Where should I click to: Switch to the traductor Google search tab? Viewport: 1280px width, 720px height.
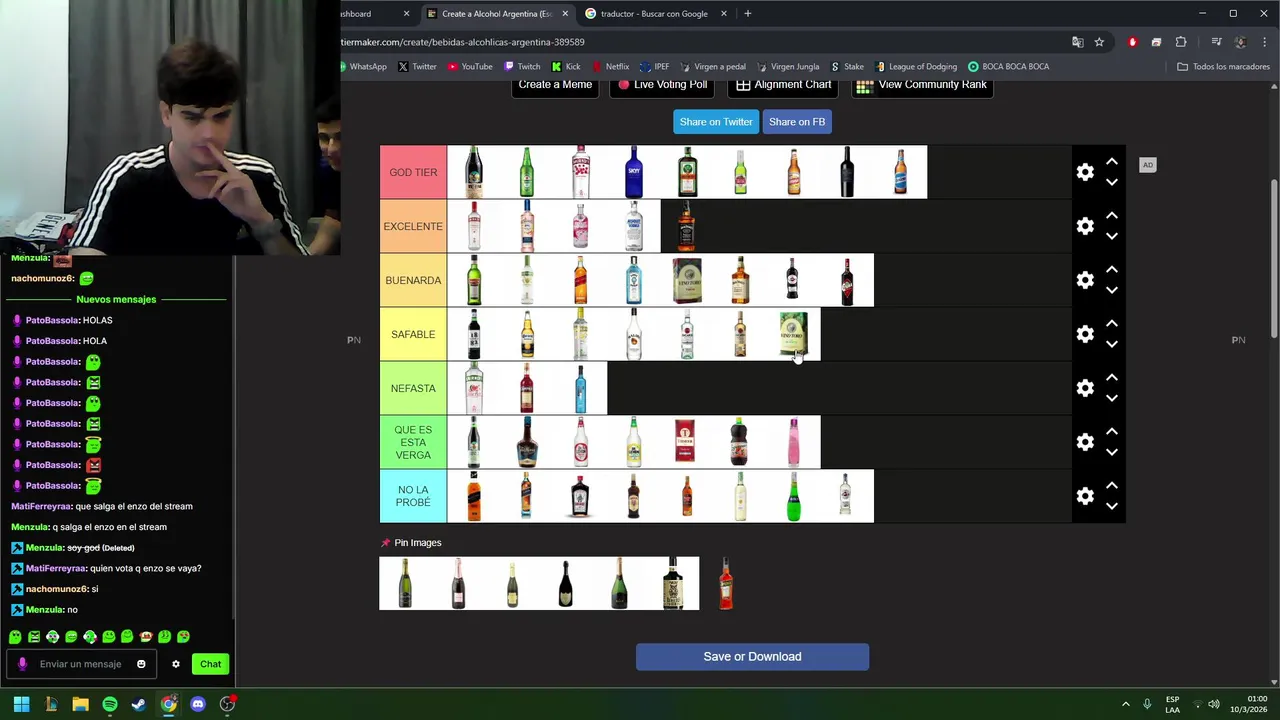click(654, 14)
